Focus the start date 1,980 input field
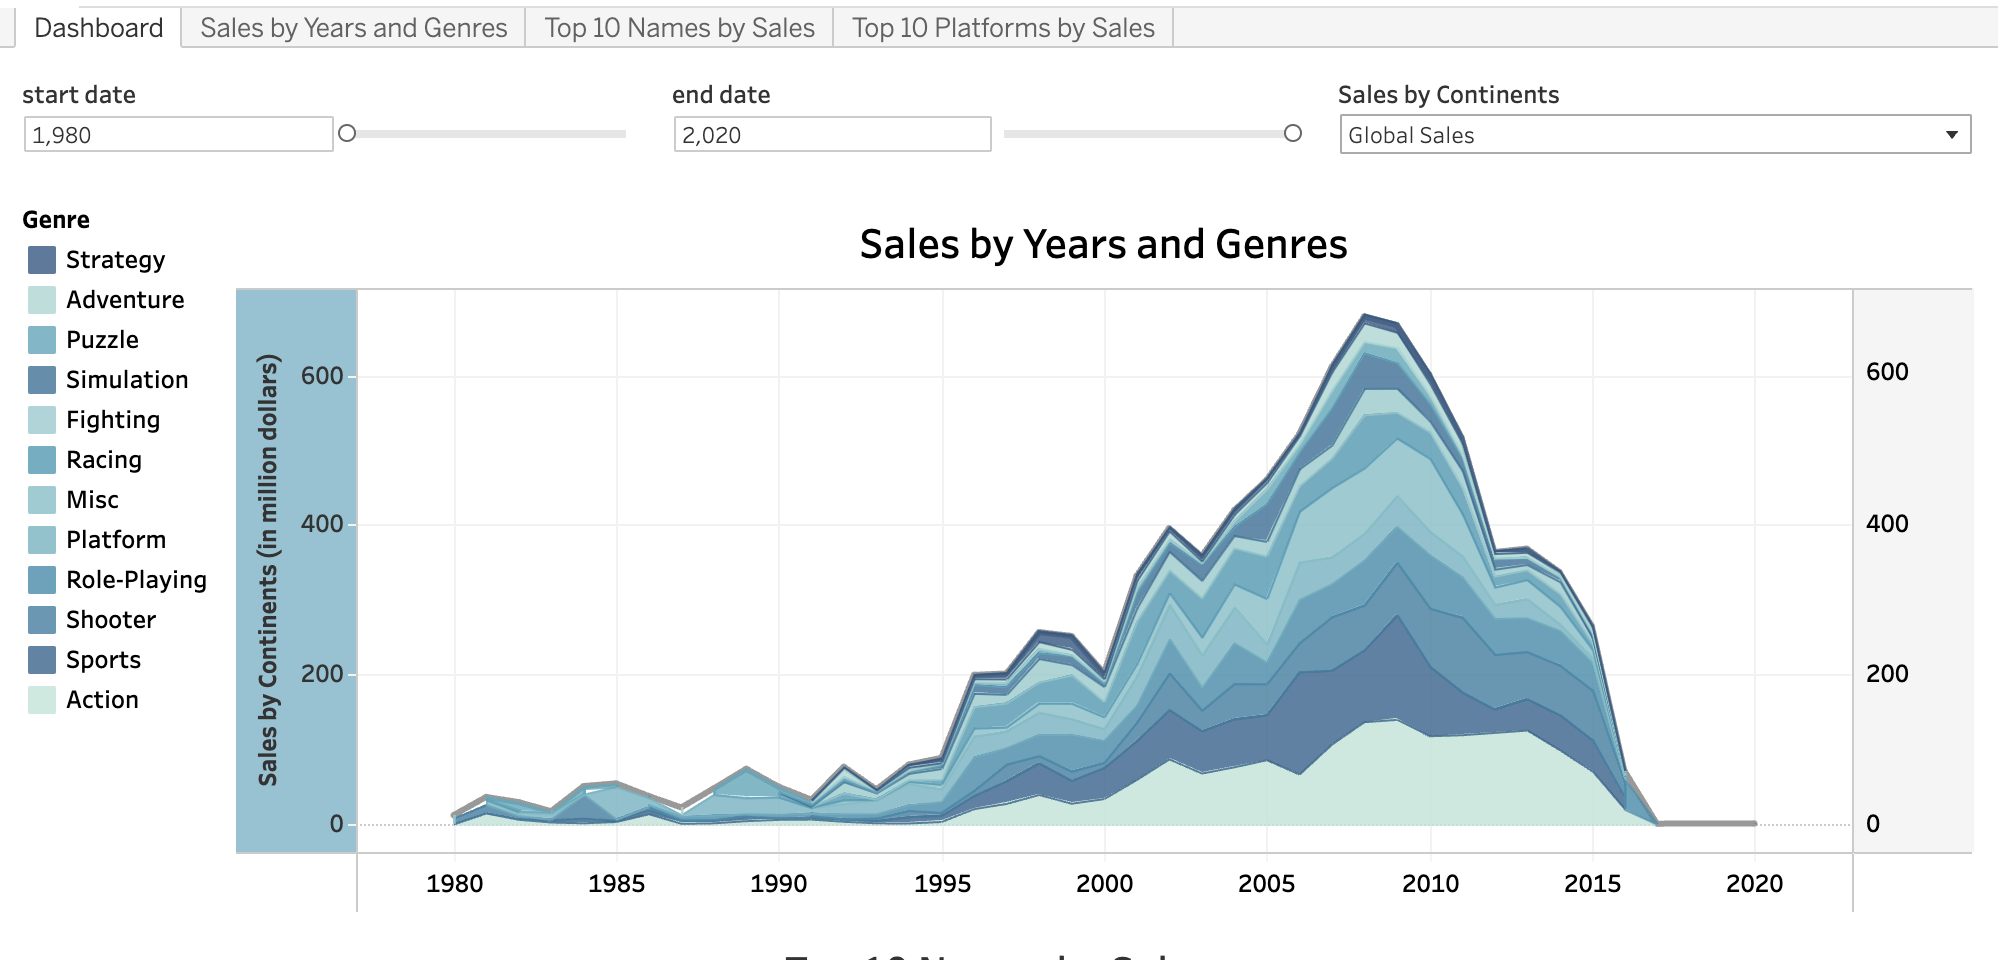The height and width of the screenshot is (960, 1998). coord(178,135)
